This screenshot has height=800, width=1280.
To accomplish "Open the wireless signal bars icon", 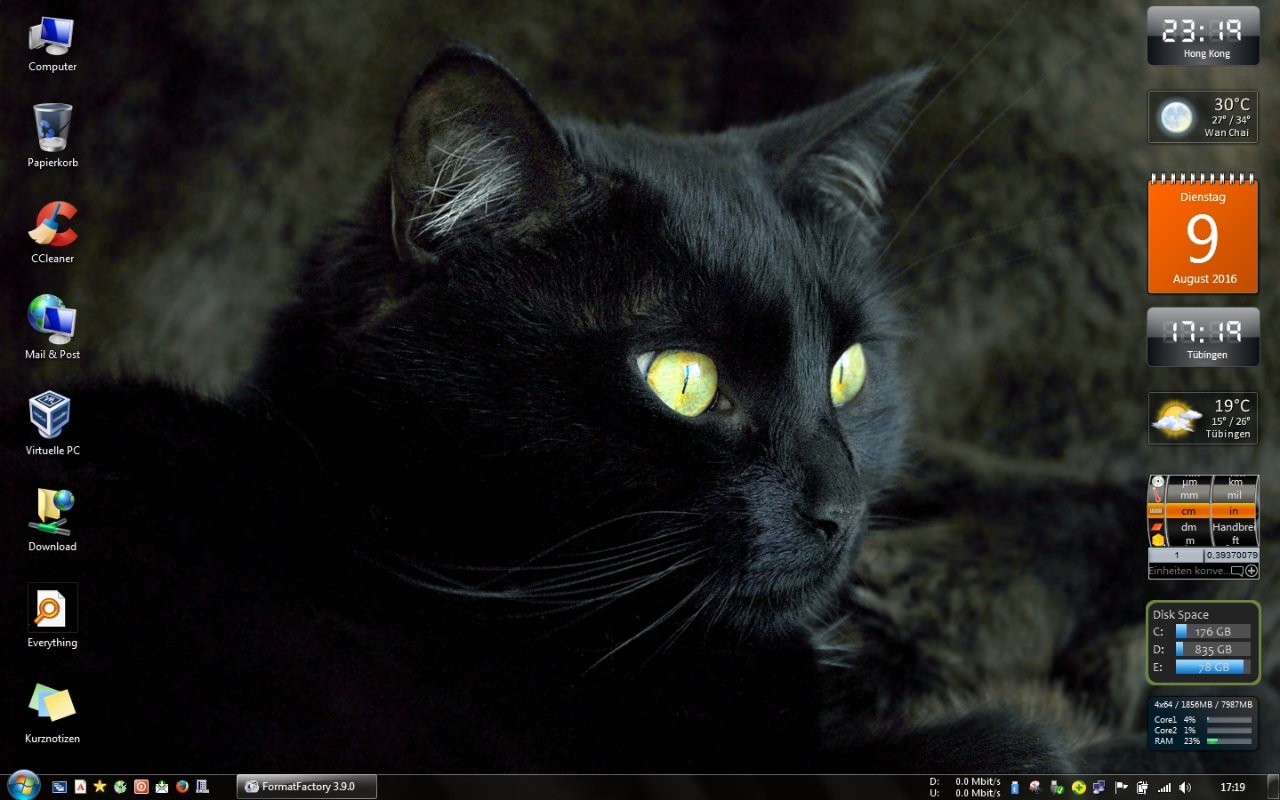I will pos(1164,788).
